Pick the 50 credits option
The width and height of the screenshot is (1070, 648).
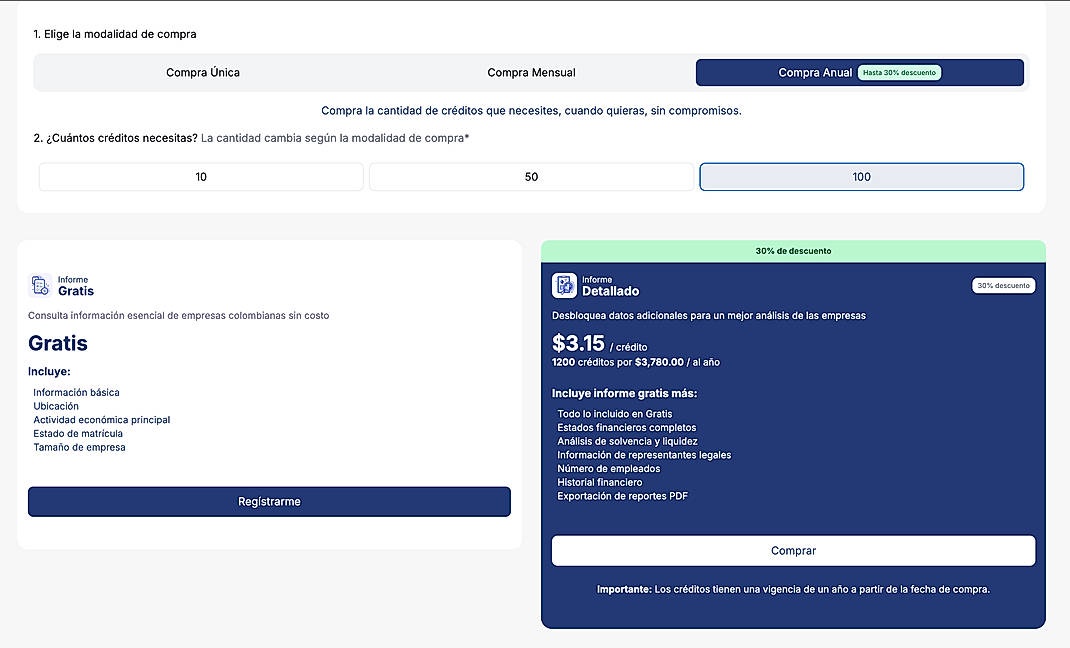pos(532,177)
